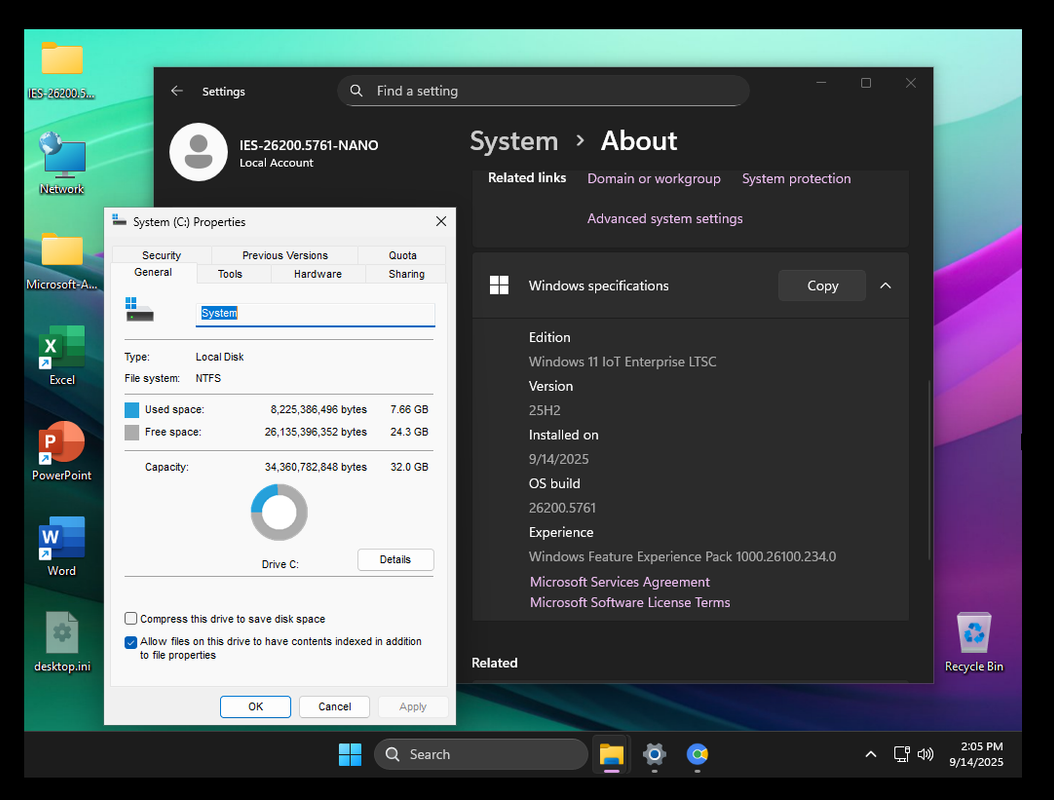
Task: Click the drive label field containing System
Action: (315, 314)
